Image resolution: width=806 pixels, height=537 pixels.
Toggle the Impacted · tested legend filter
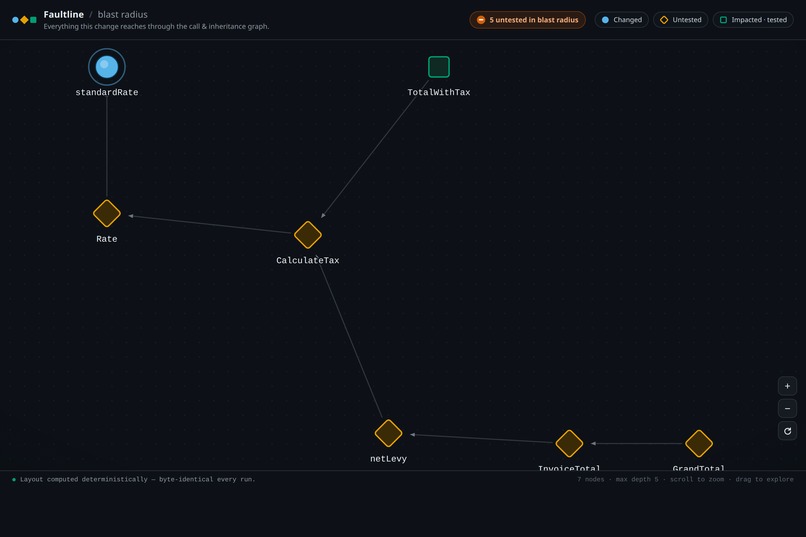[x=753, y=20]
